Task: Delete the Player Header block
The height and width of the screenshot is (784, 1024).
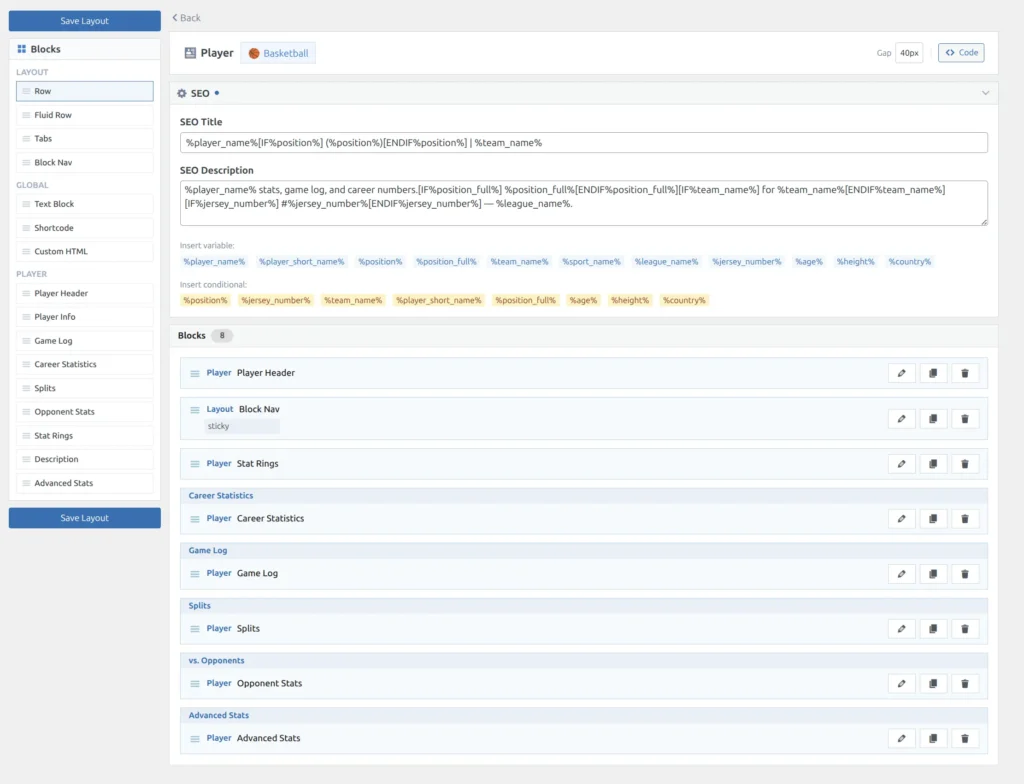Action: point(965,373)
